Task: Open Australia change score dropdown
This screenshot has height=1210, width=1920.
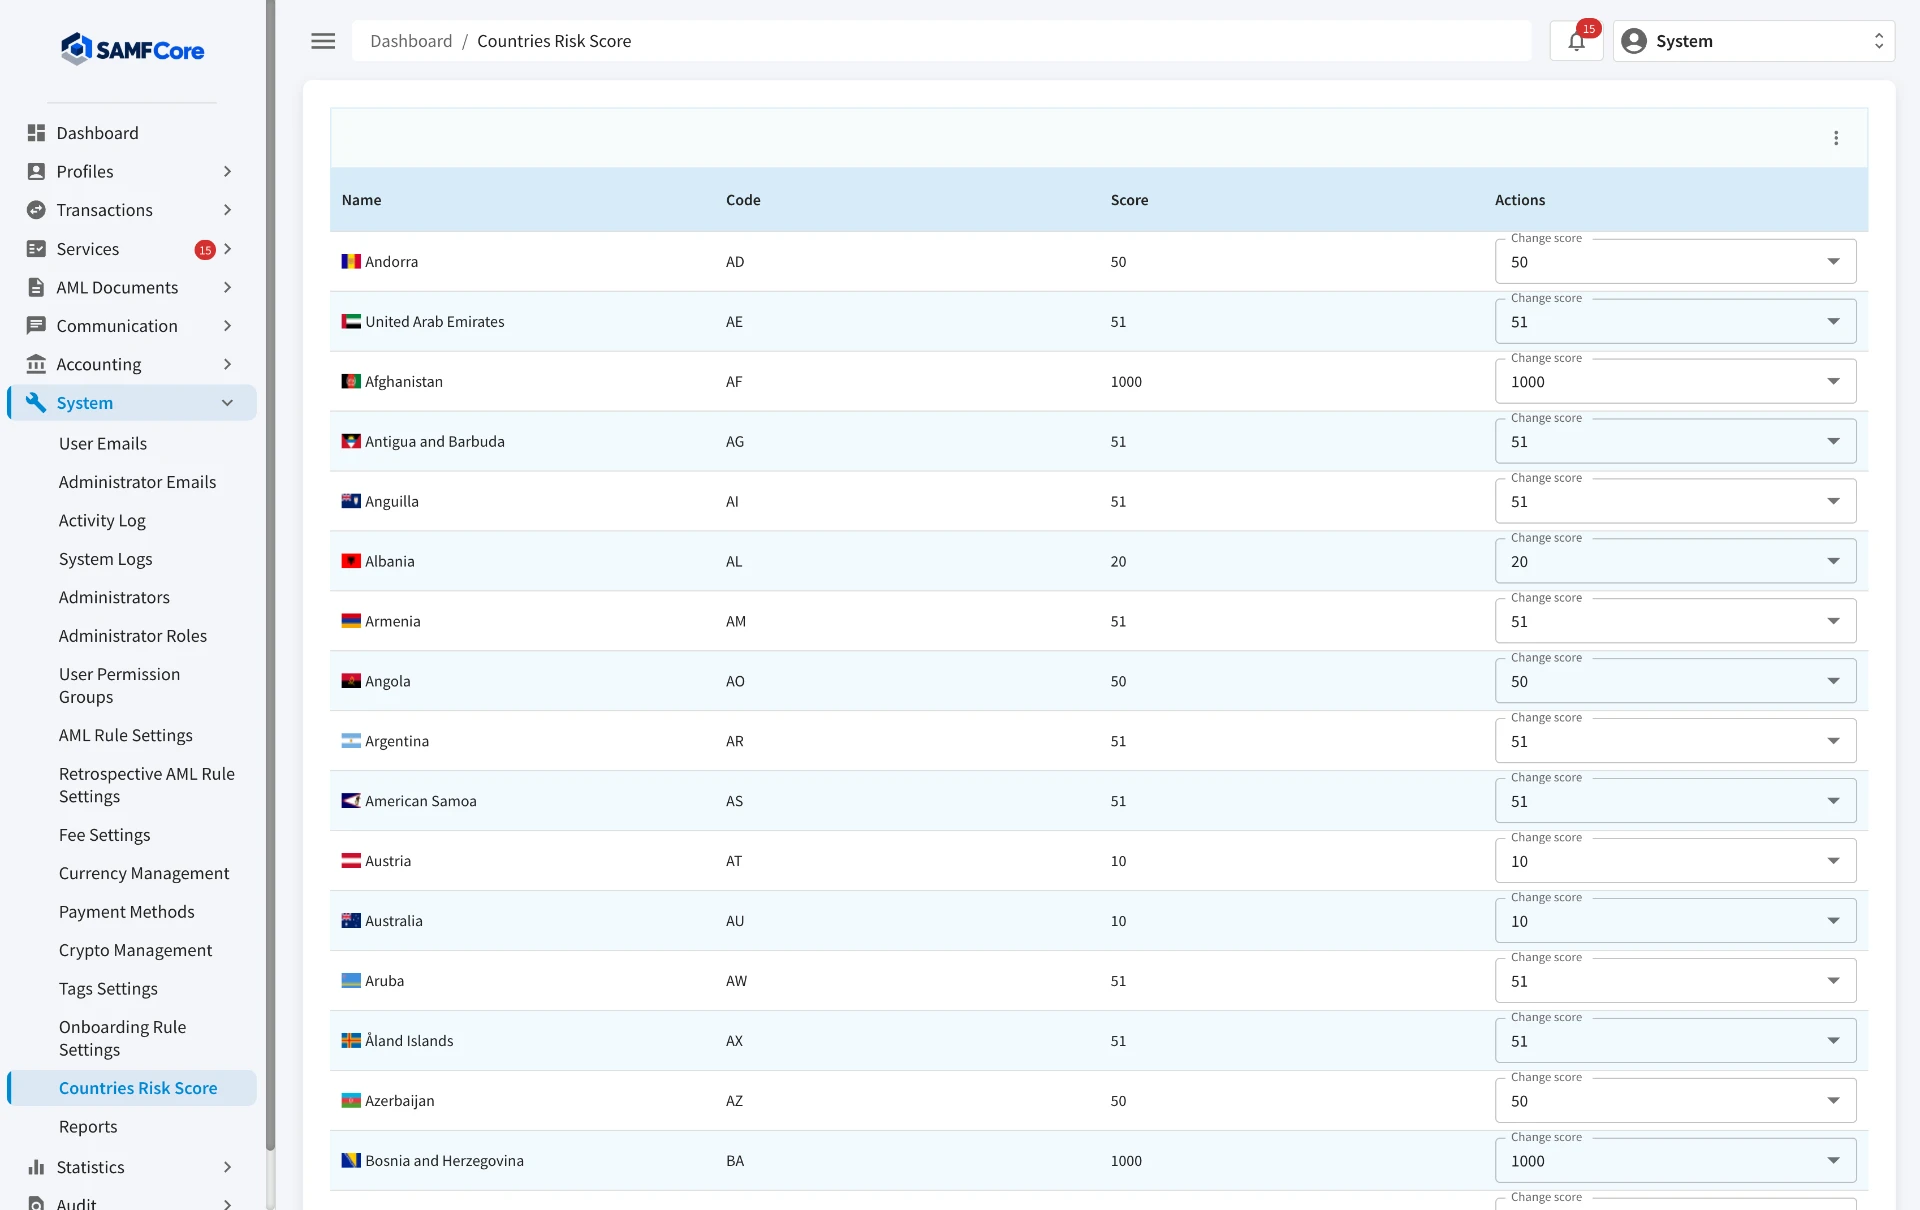Action: click(x=1675, y=921)
